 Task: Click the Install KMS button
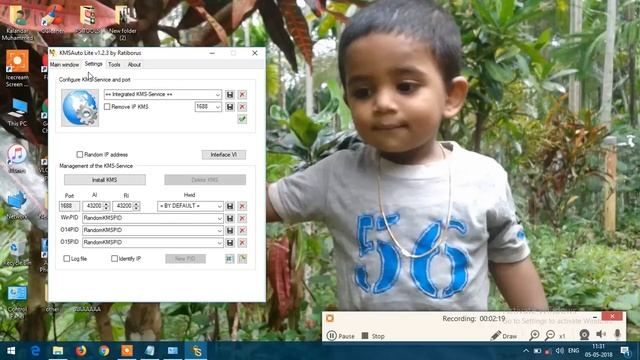tap(105, 180)
